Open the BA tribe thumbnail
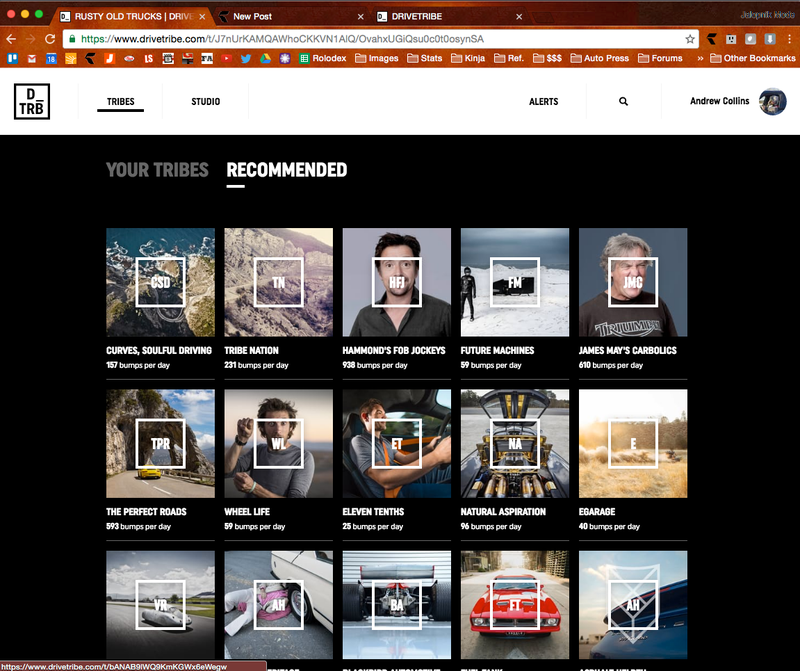 (396, 605)
